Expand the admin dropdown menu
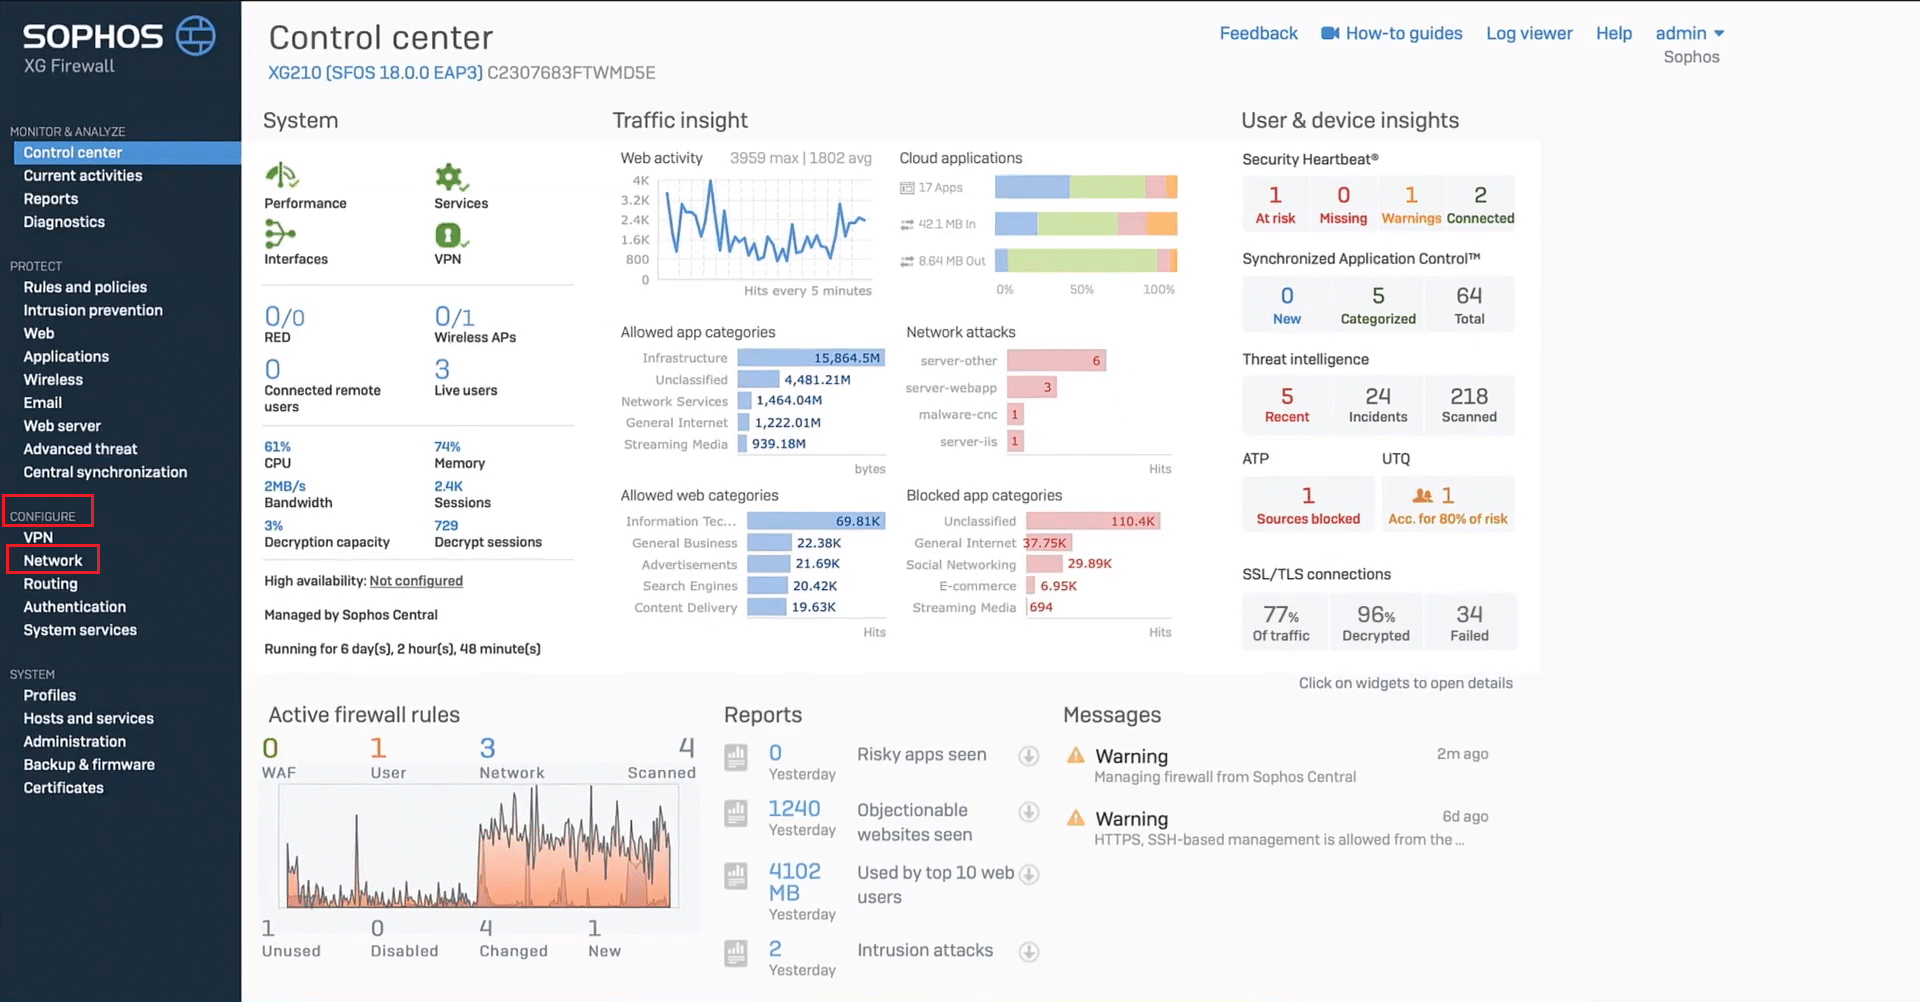 tap(1689, 33)
